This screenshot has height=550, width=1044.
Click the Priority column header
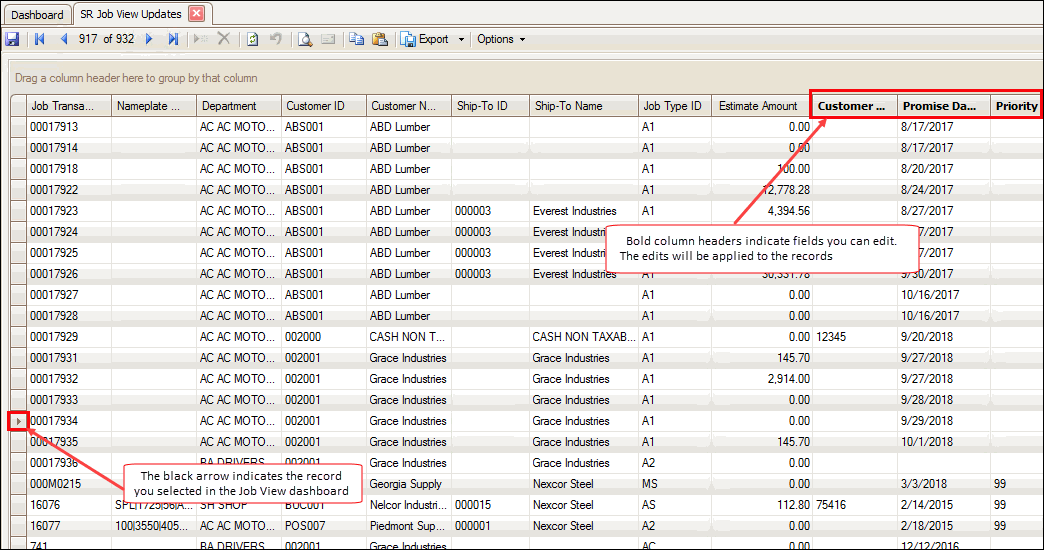pos(1016,106)
